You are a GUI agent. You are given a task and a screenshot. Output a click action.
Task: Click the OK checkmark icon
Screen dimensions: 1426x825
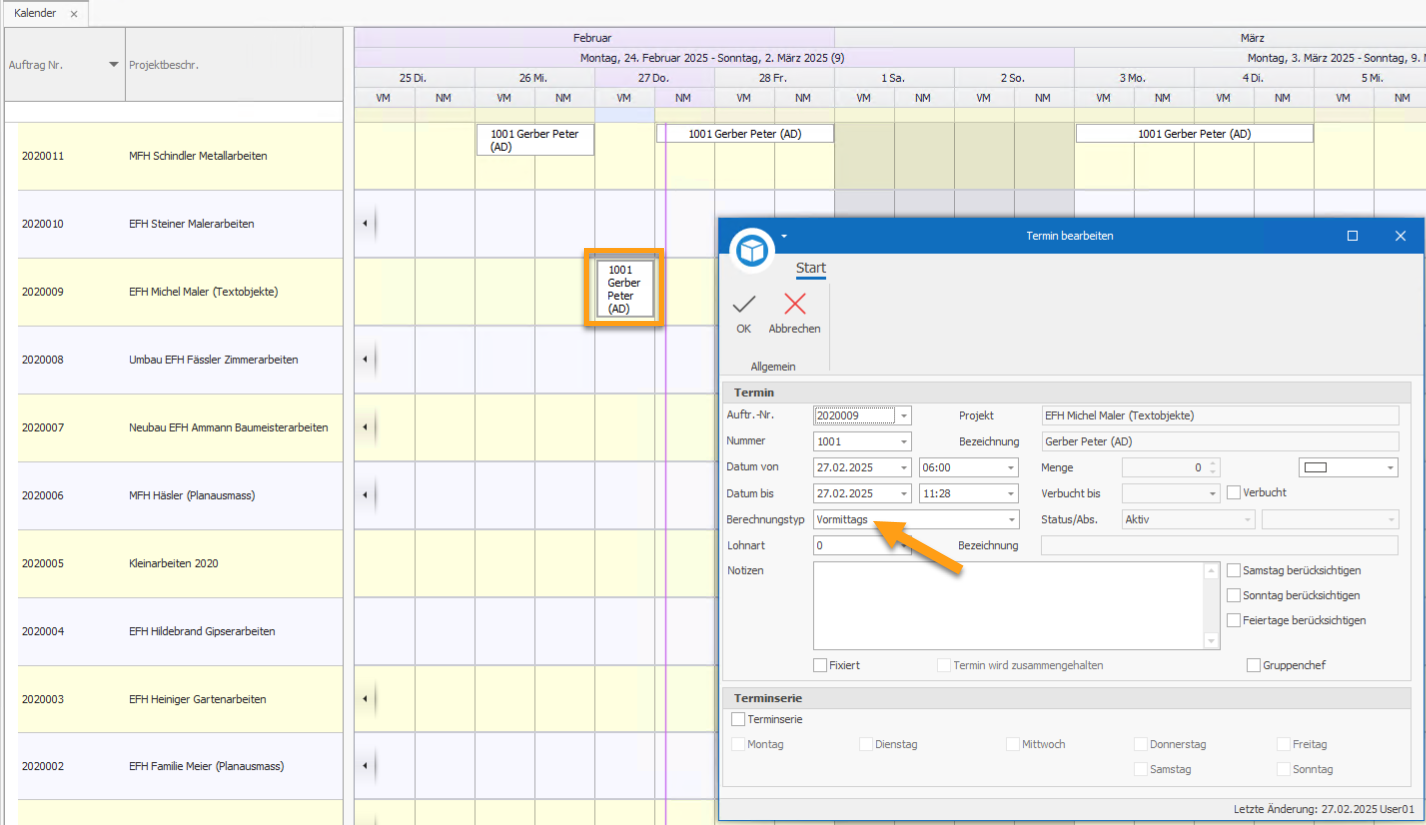743,305
